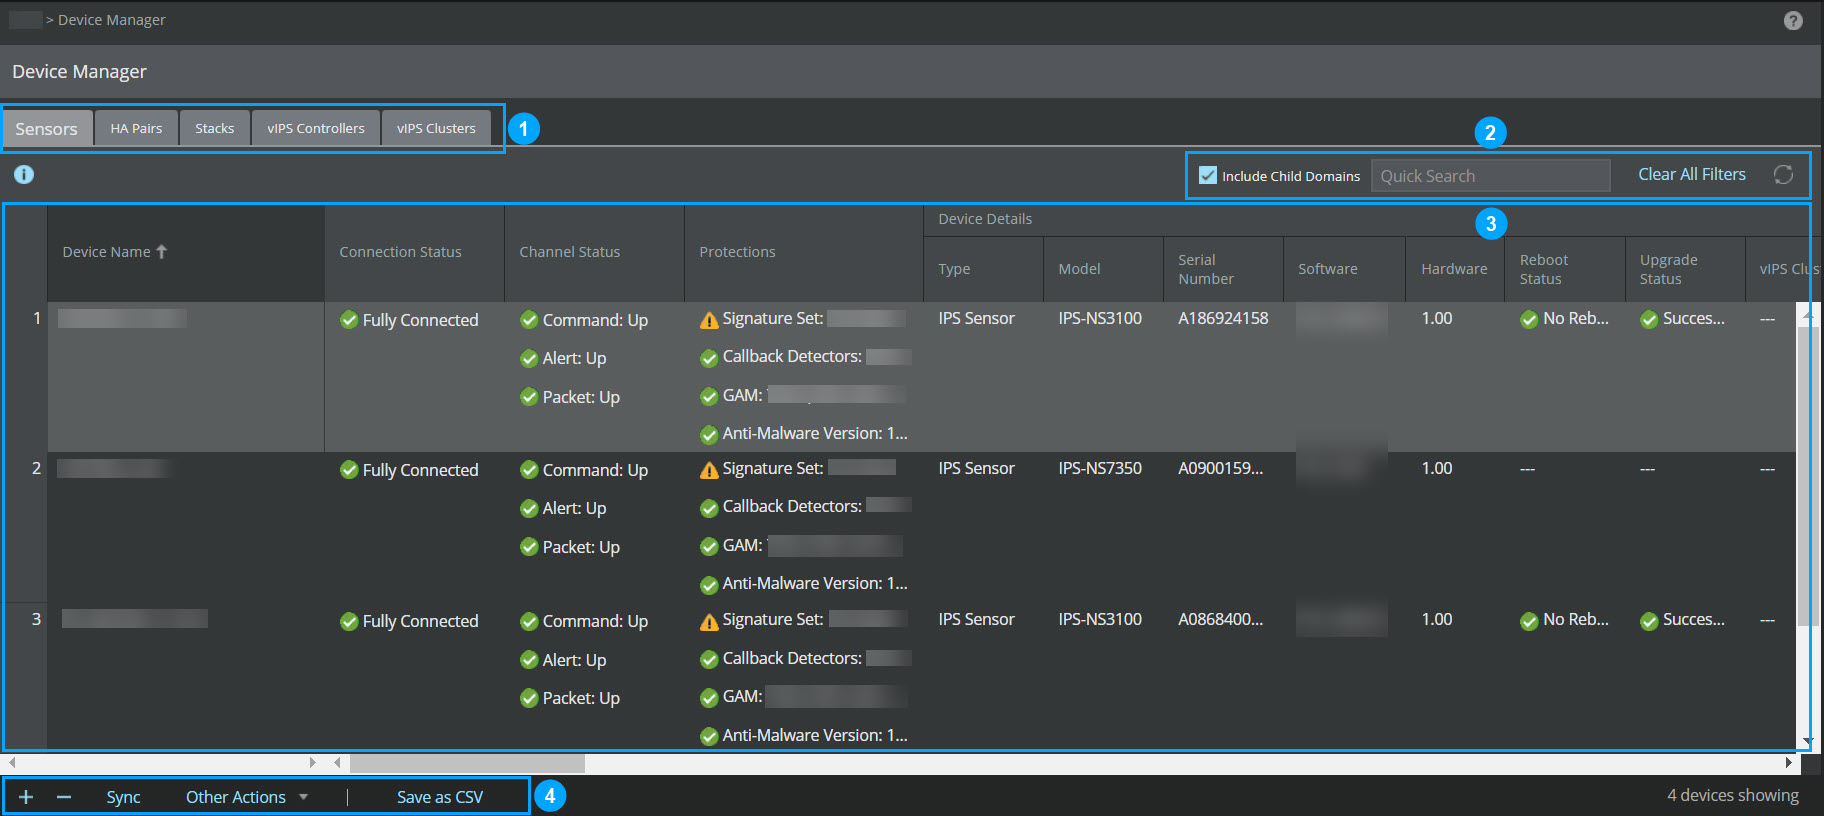Image resolution: width=1824 pixels, height=816 pixels.
Task: Click row 1 Signature Set warning icon
Action: (709, 320)
